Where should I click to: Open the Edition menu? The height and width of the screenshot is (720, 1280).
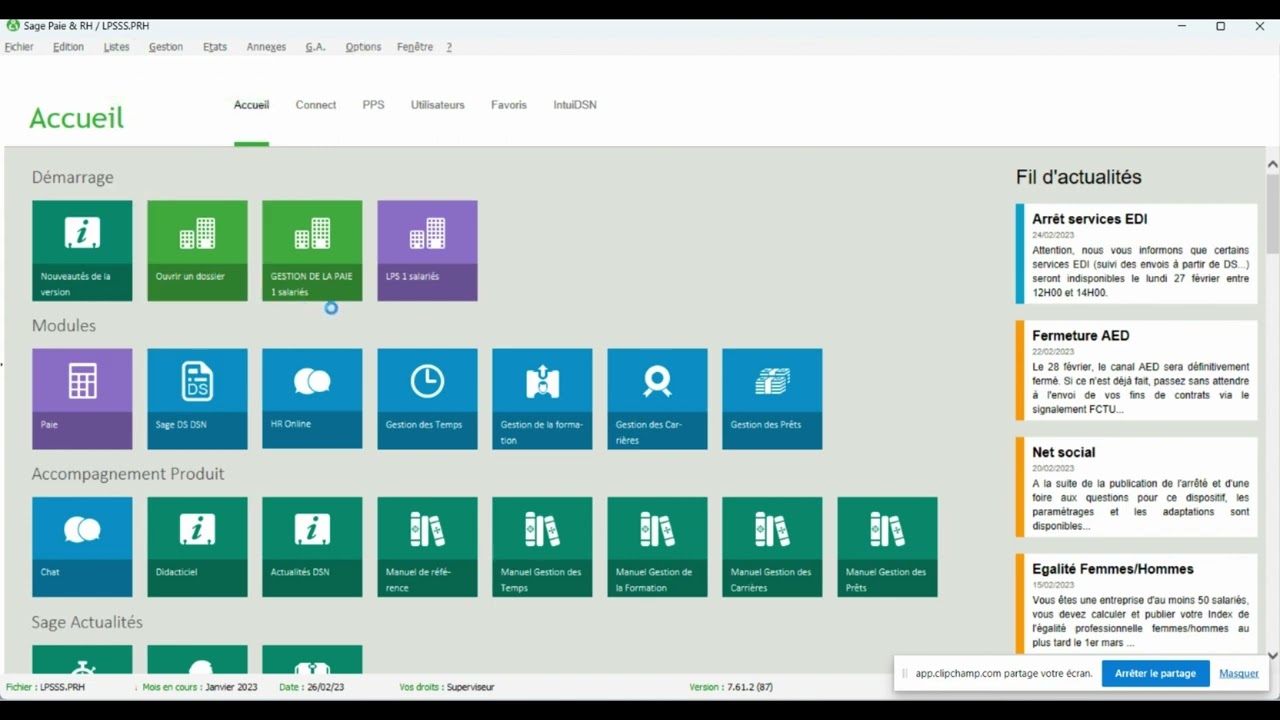tap(68, 47)
